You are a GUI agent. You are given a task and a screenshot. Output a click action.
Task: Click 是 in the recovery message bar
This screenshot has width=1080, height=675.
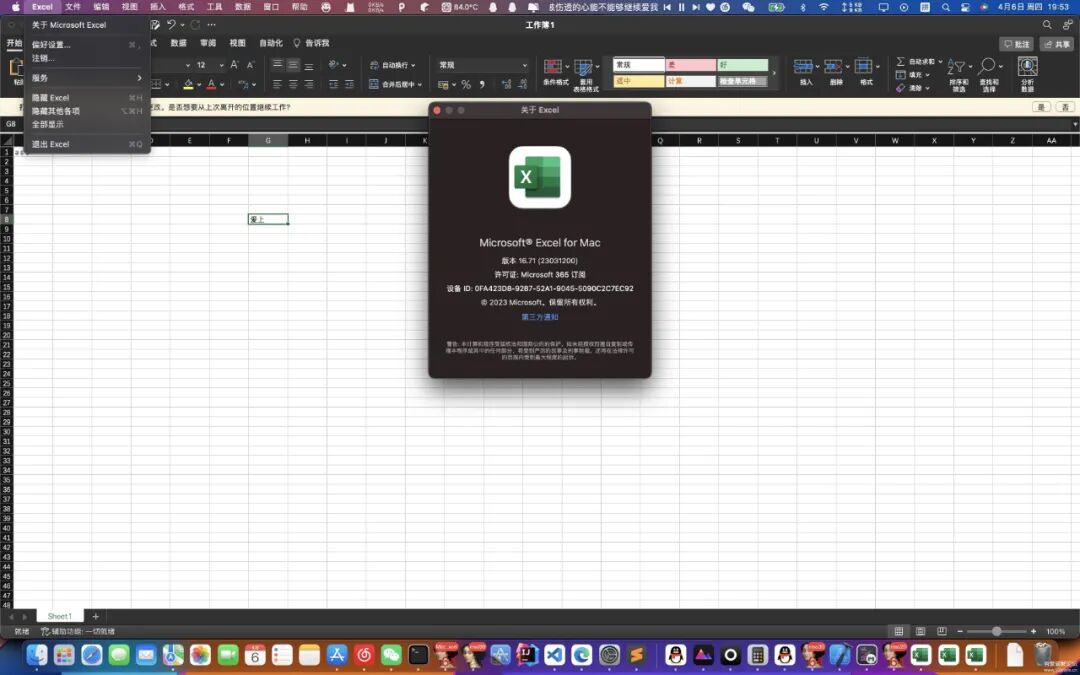[1041, 107]
